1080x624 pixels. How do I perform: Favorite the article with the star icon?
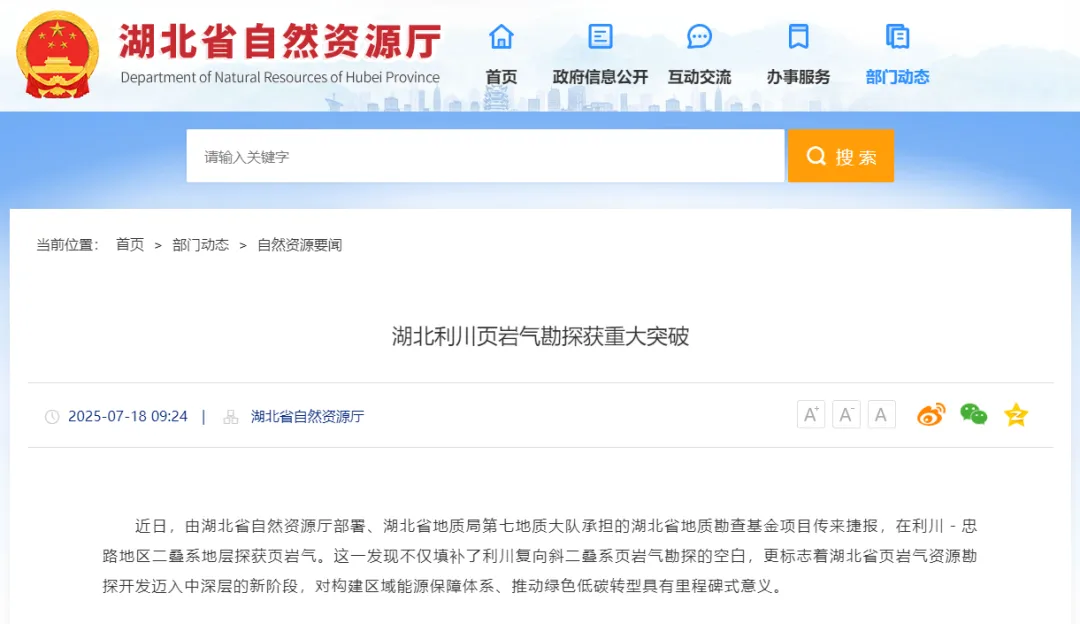1016,414
